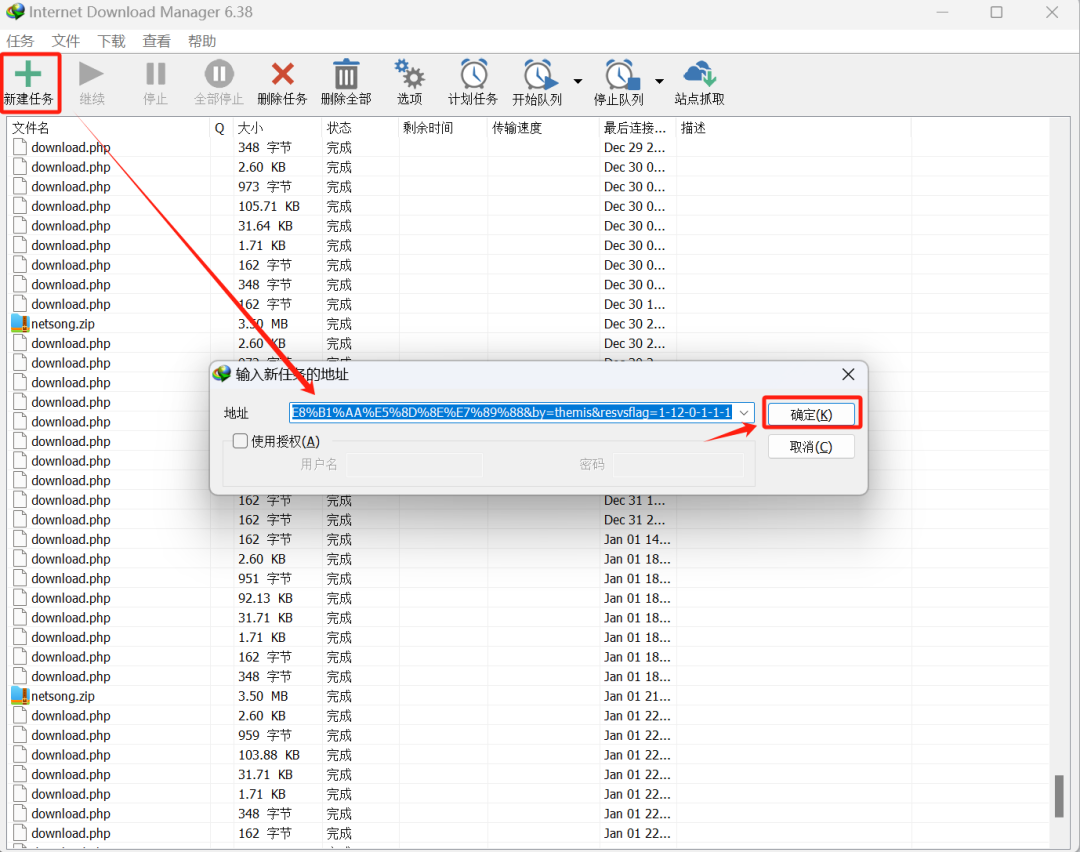
Task: Open the 下载 menu
Action: click(112, 41)
